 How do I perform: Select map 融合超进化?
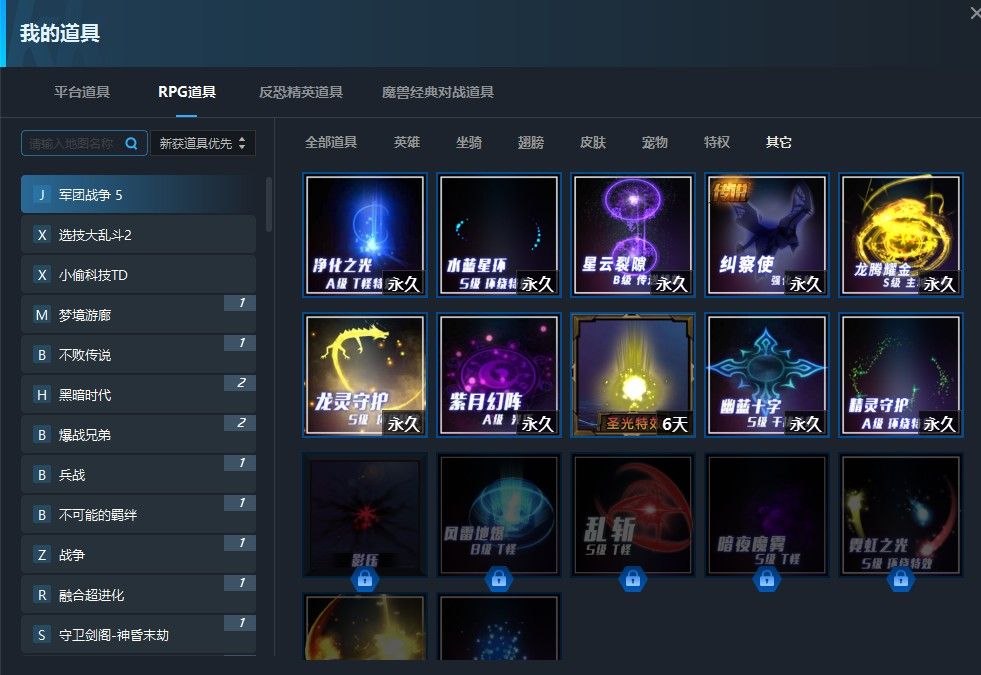tap(138, 595)
